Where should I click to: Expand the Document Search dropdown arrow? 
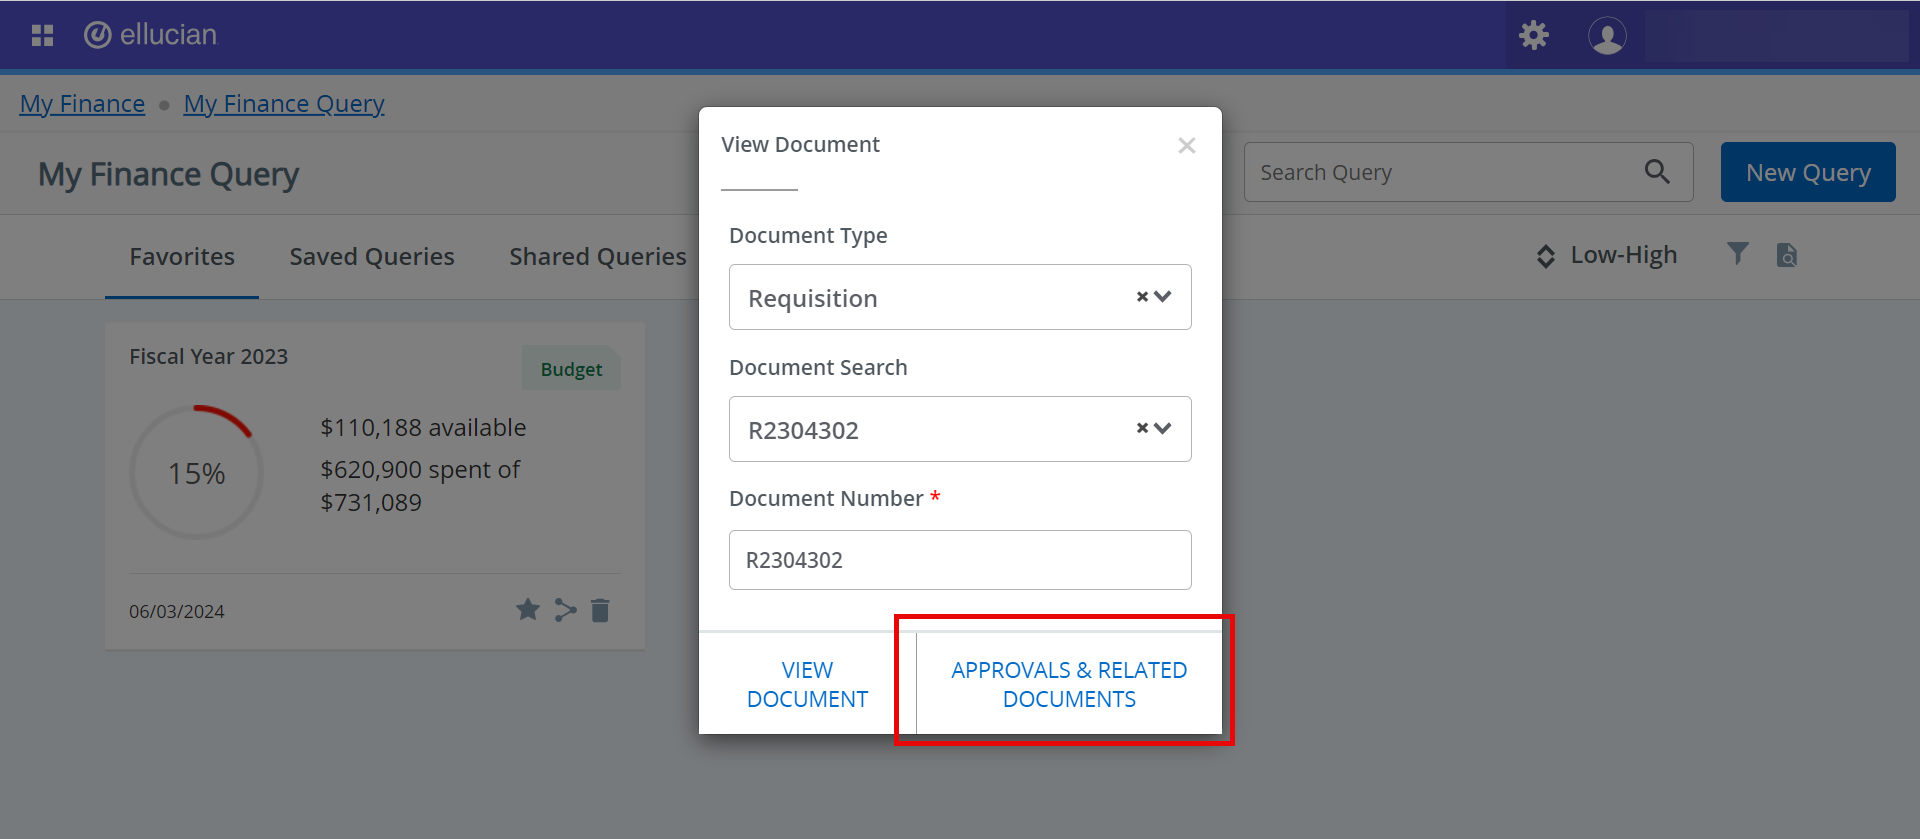coord(1163,429)
